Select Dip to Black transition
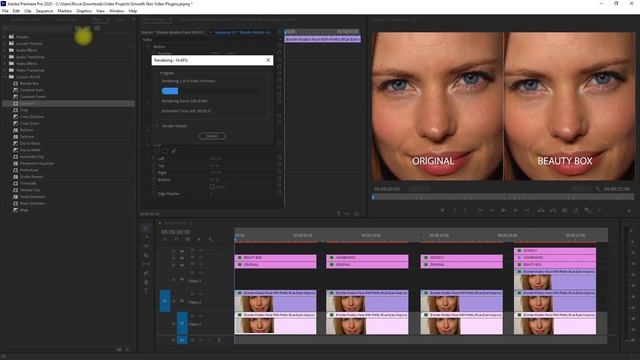 30,143
